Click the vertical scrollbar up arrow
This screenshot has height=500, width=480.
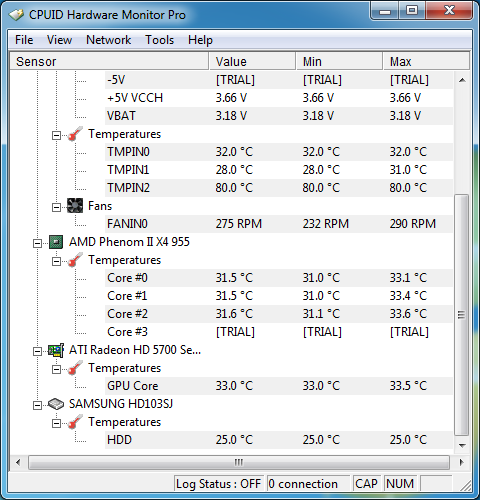(x=462, y=80)
